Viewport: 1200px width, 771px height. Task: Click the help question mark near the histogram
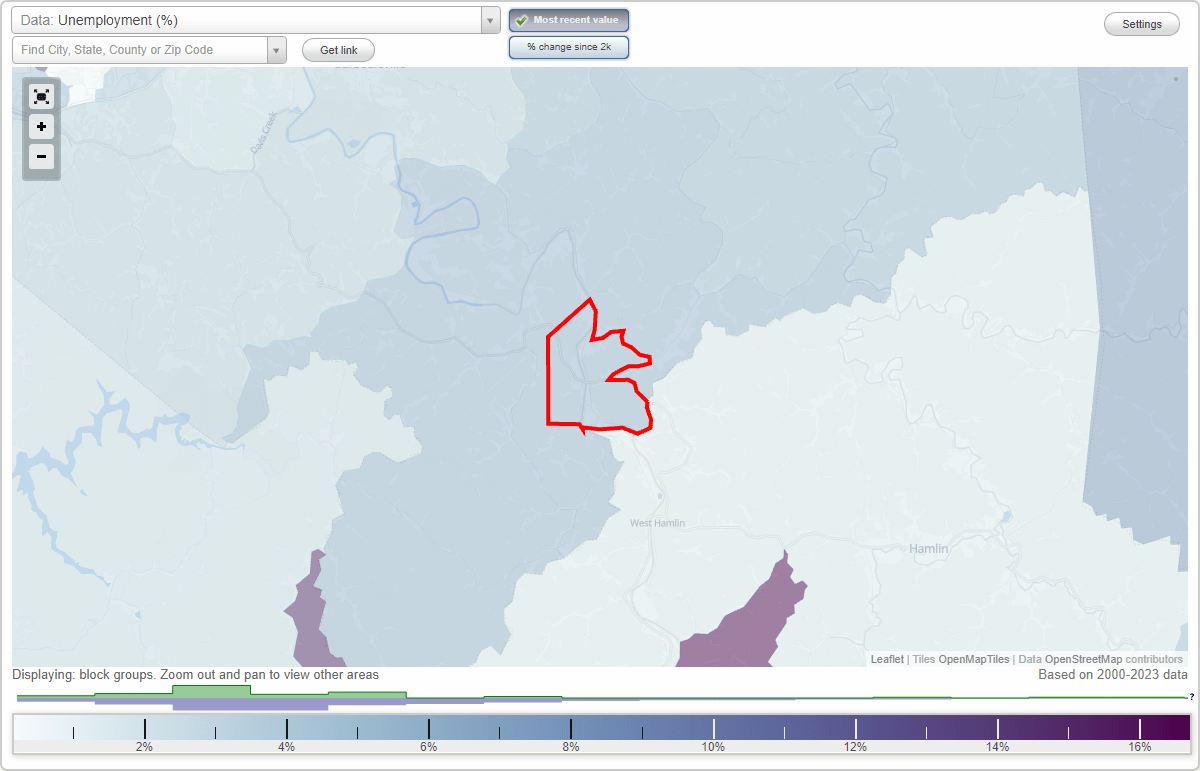pos(1193,697)
